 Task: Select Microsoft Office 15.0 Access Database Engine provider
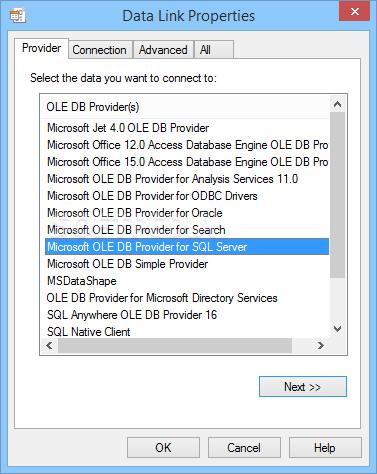click(187, 162)
